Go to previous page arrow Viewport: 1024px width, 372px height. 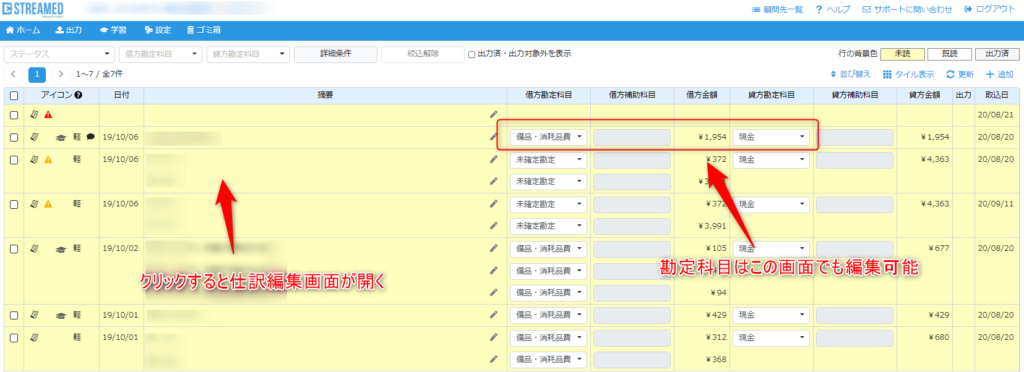click(x=12, y=74)
